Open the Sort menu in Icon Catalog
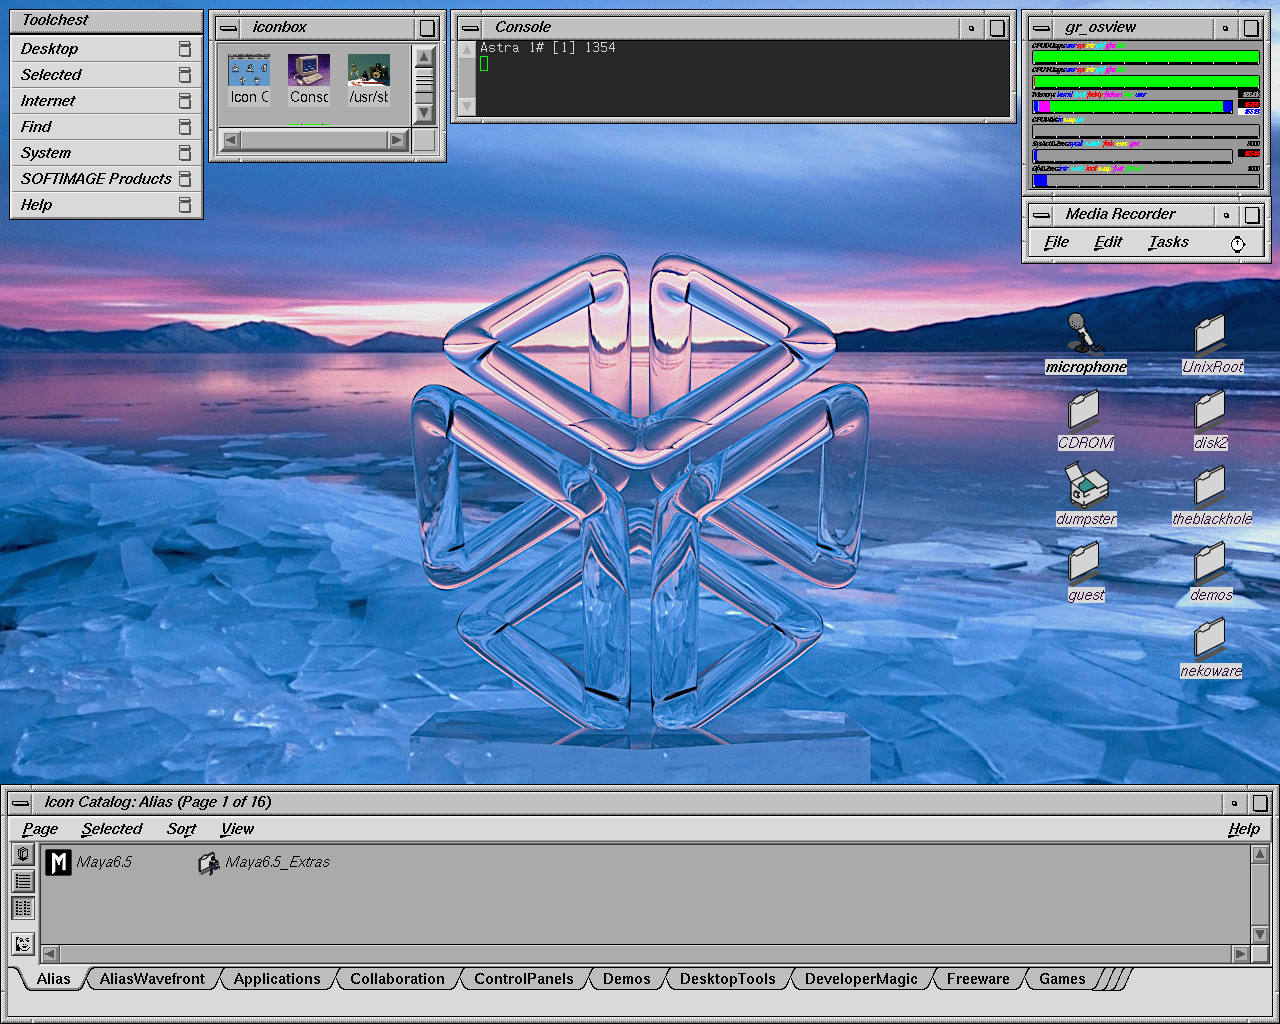 pos(181,829)
